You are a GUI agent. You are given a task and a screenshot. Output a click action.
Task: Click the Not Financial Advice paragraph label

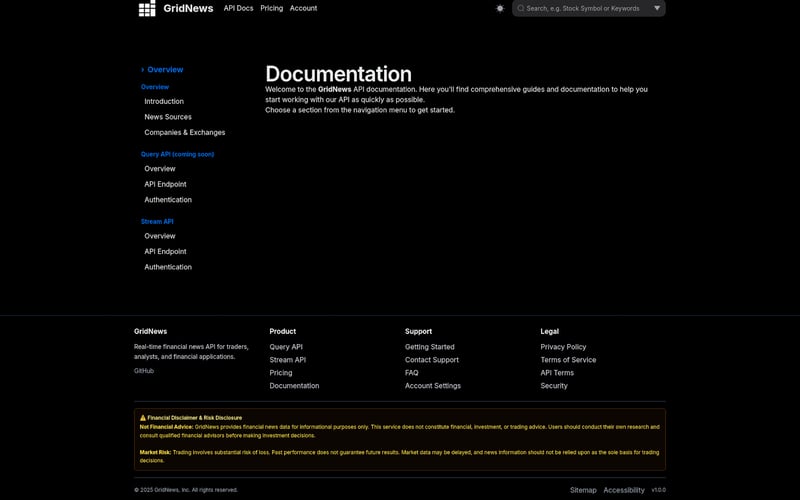coord(166,427)
